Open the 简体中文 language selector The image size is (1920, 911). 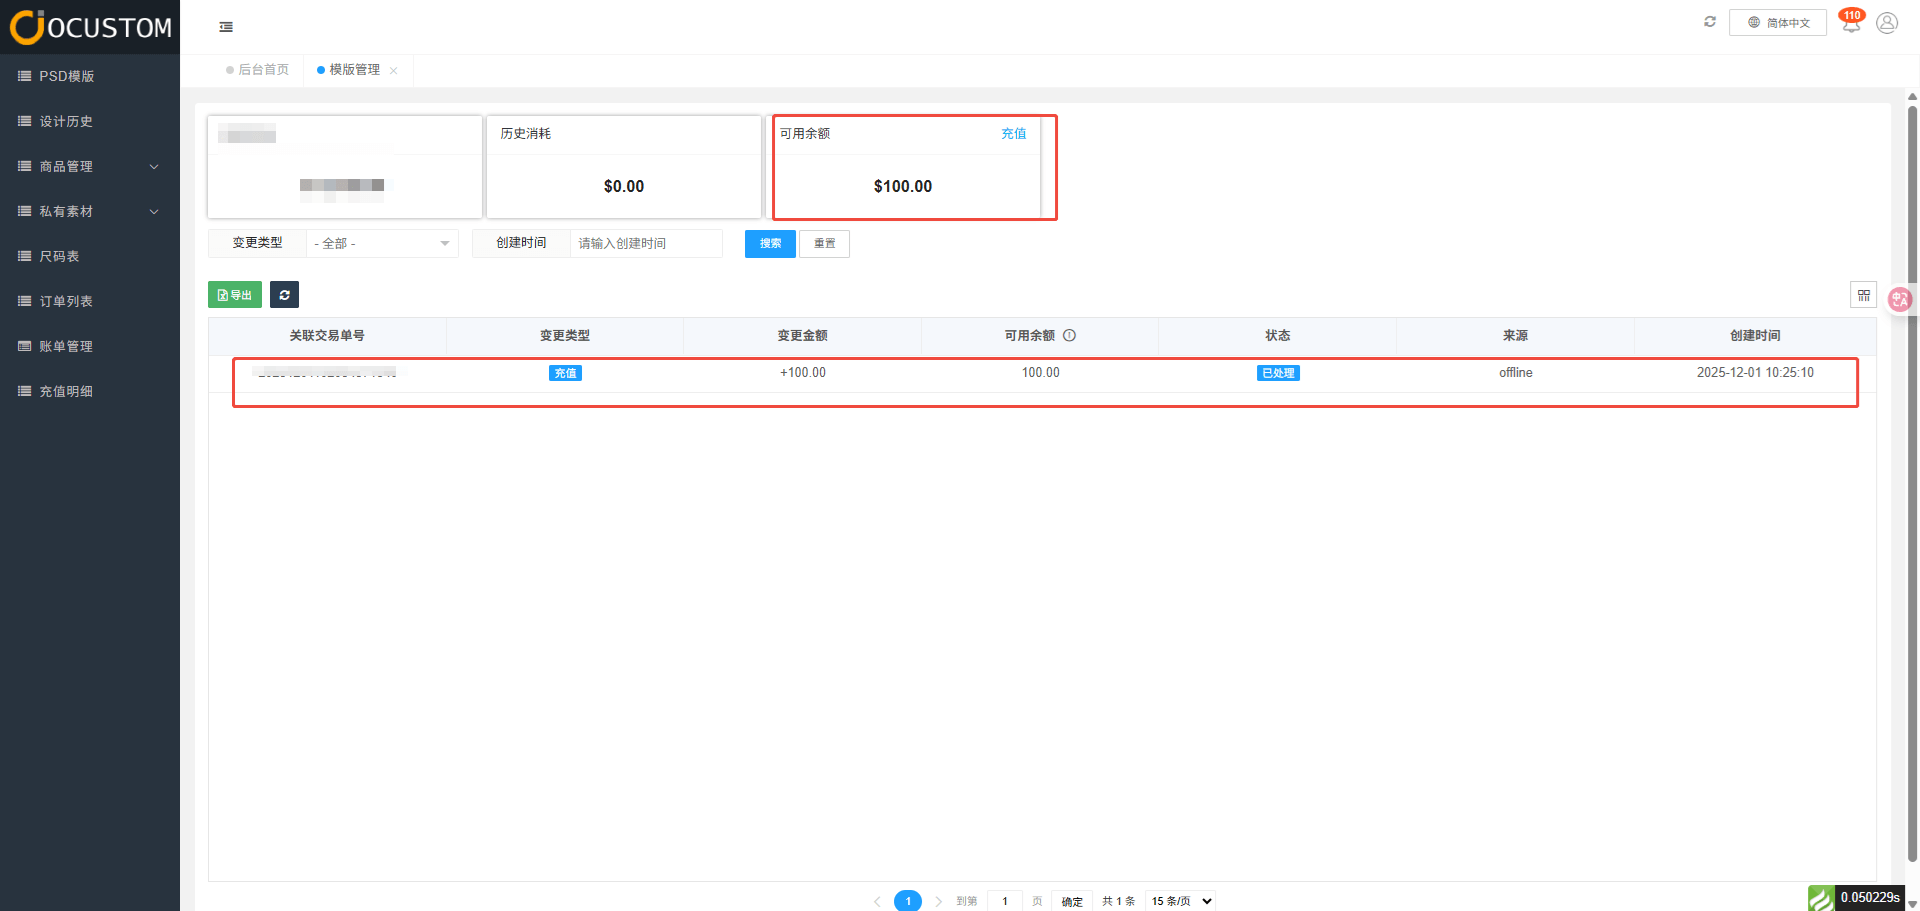(x=1778, y=23)
